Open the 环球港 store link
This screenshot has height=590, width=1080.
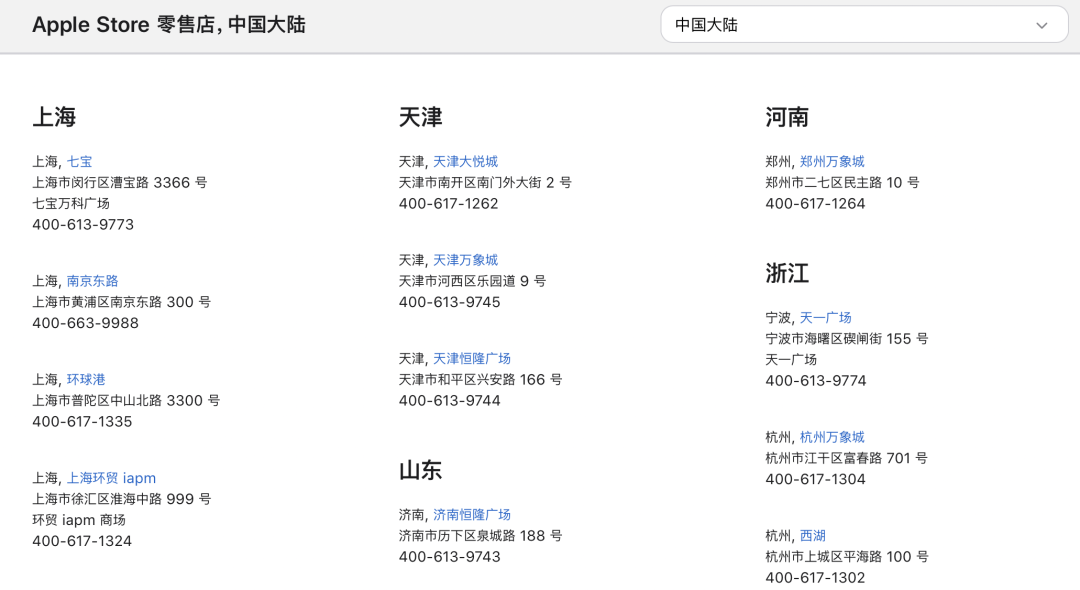click(x=86, y=379)
